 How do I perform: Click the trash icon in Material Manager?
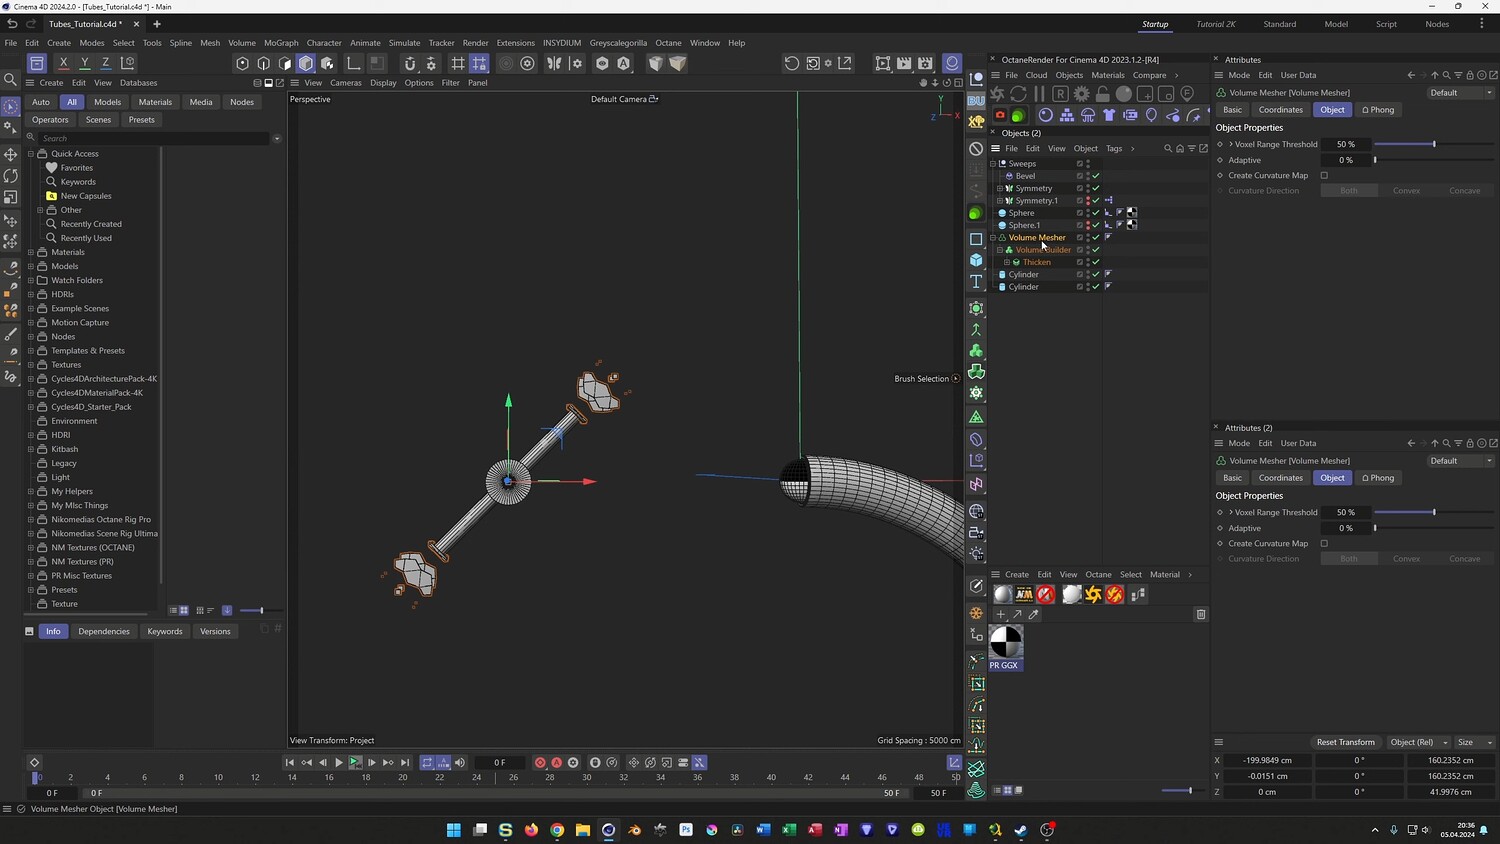point(1201,614)
